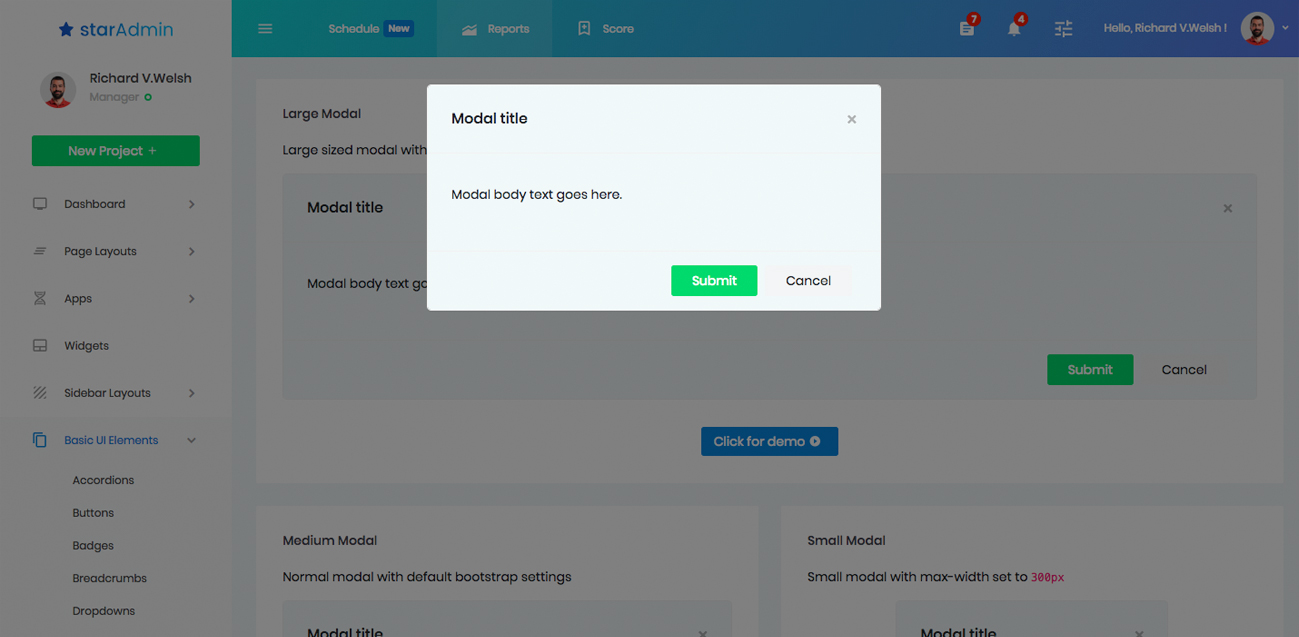Click the Dashboard monitor icon in sidebar
This screenshot has width=1299, height=637.
(x=40, y=204)
